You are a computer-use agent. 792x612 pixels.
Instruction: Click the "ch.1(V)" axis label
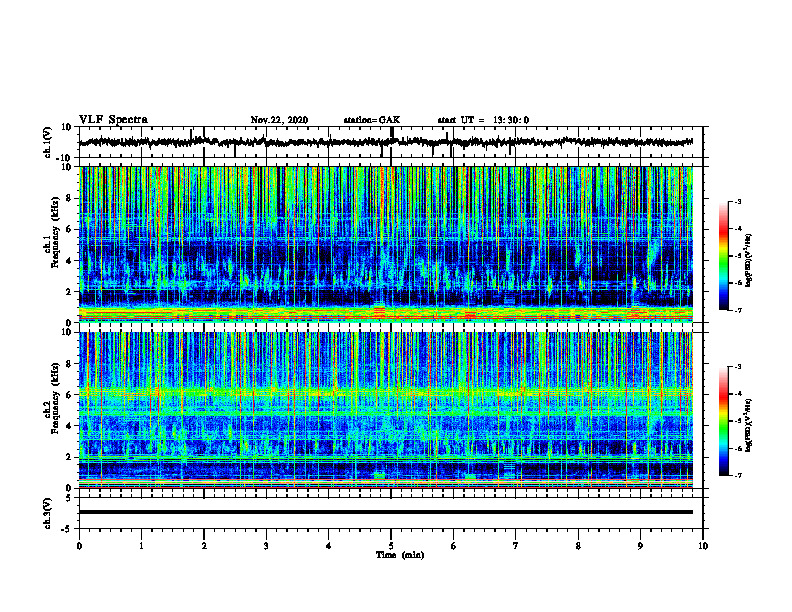pyautogui.click(x=48, y=142)
